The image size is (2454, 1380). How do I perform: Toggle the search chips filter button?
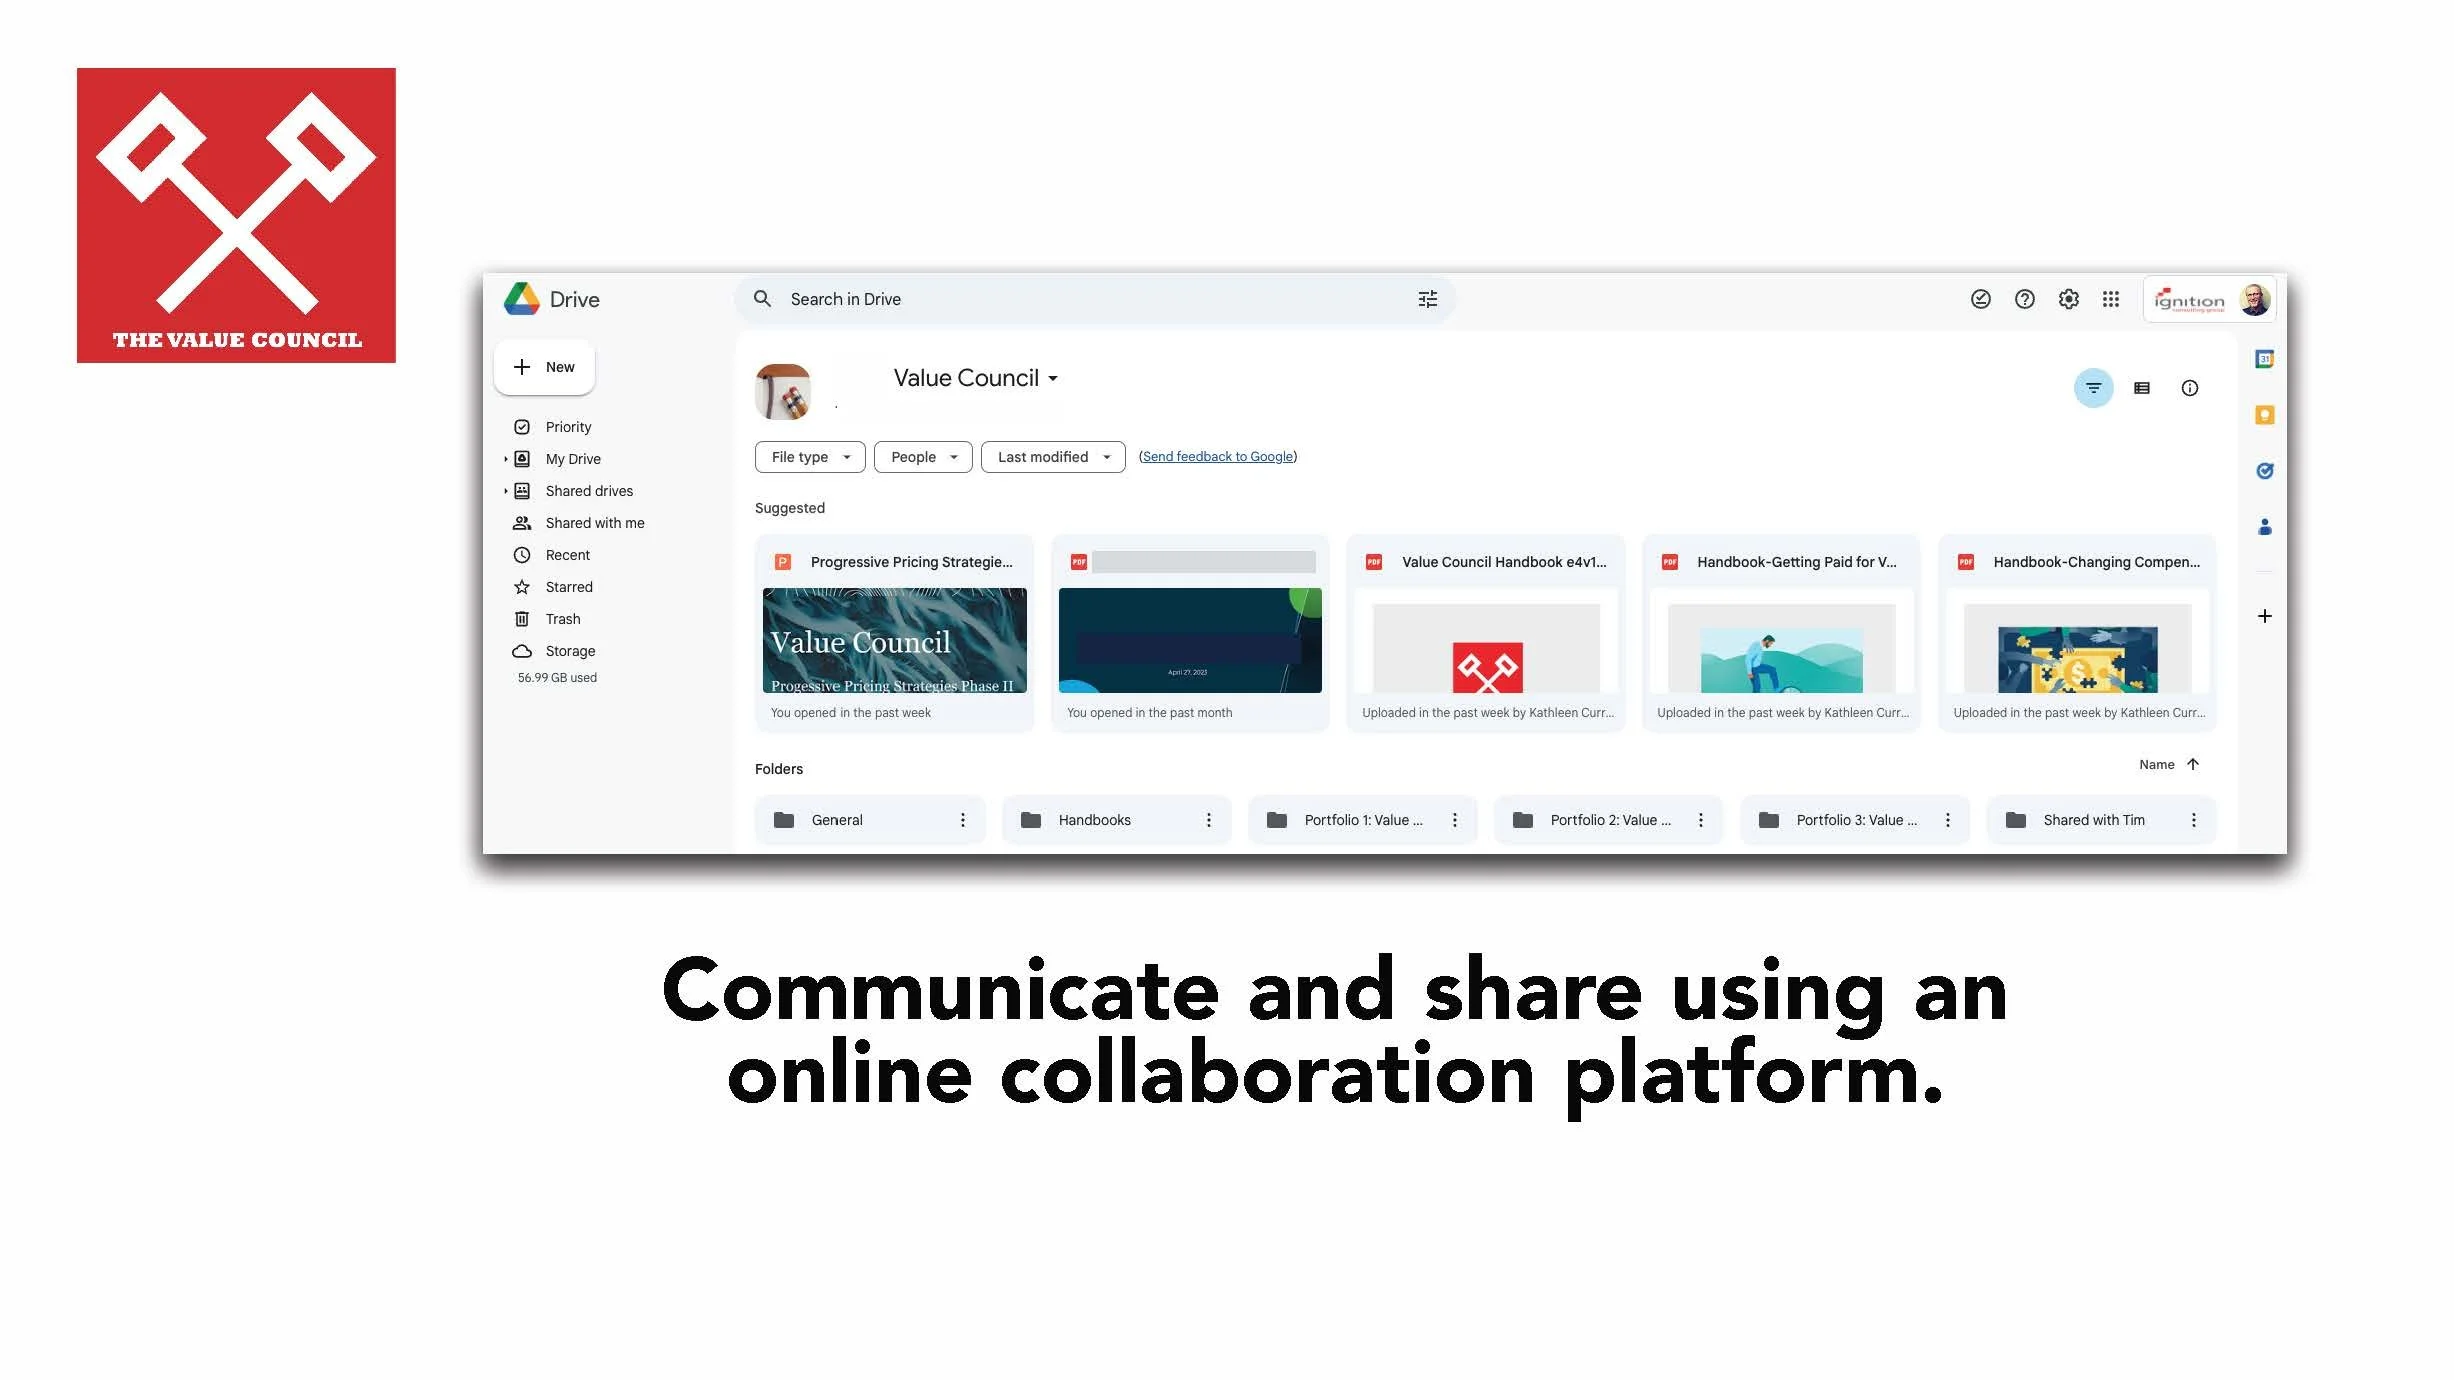2093,388
